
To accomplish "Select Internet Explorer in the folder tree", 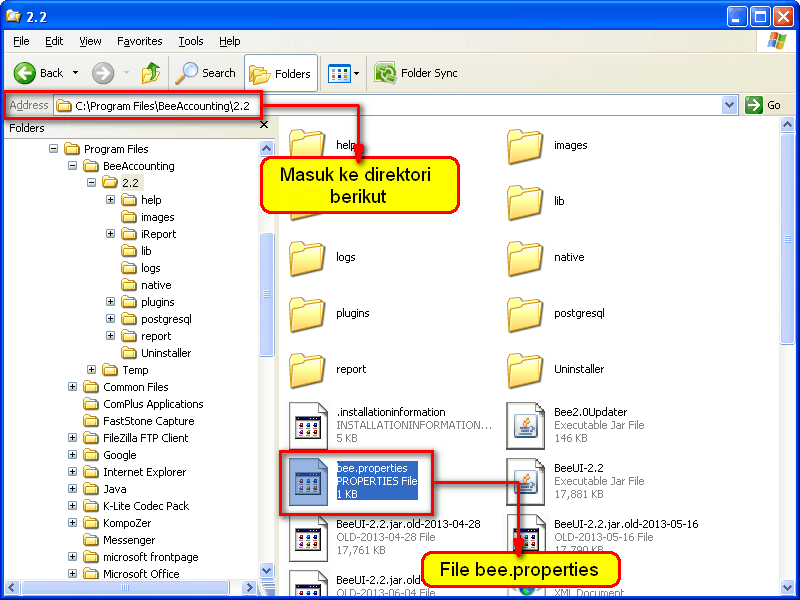I will tap(135, 472).
